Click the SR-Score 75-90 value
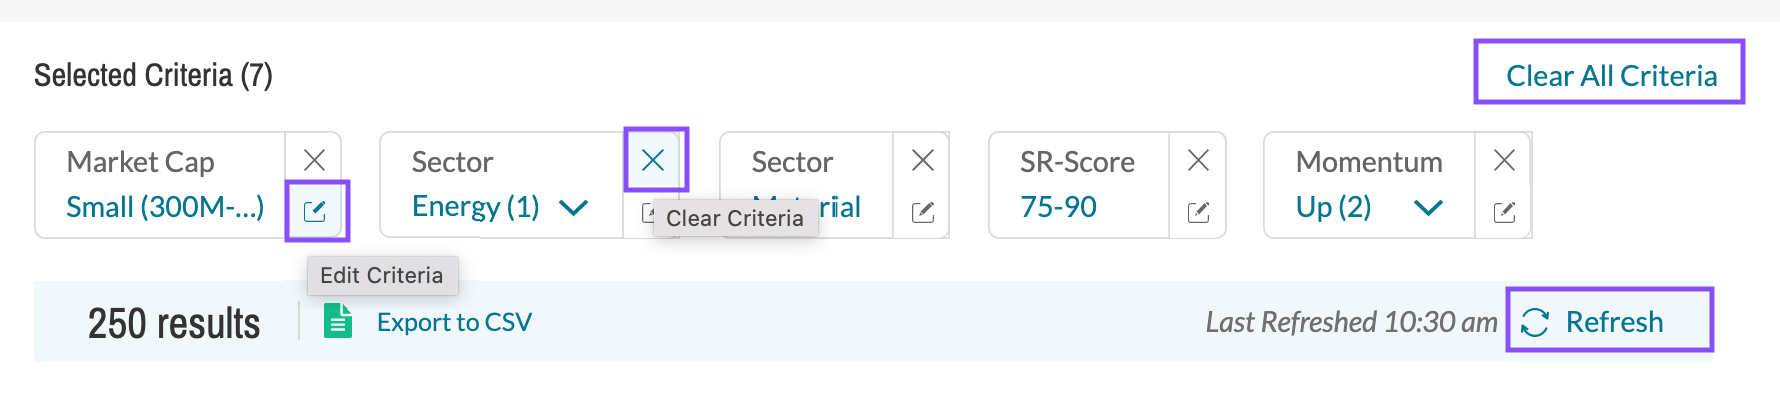1780x394 pixels. pos(1058,207)
